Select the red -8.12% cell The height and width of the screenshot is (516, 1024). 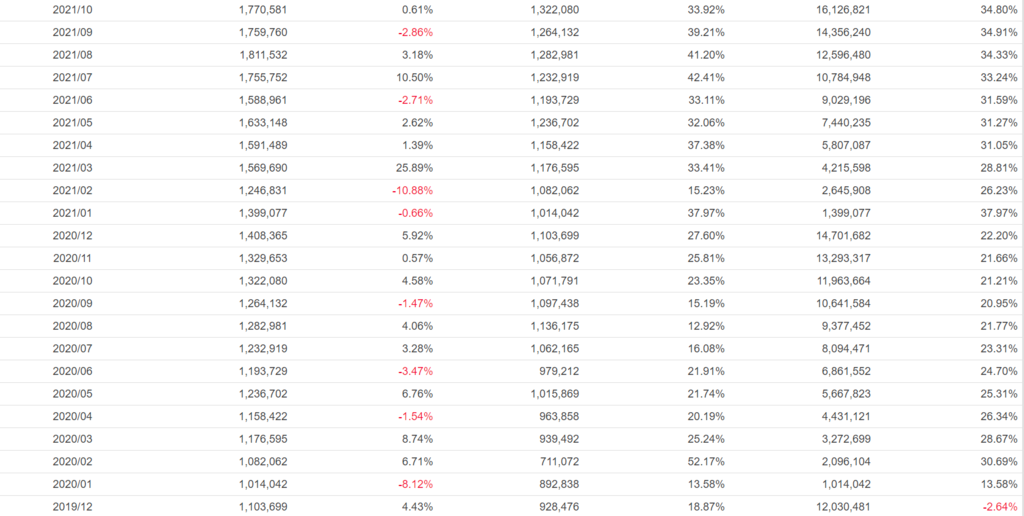coord(413,485)
